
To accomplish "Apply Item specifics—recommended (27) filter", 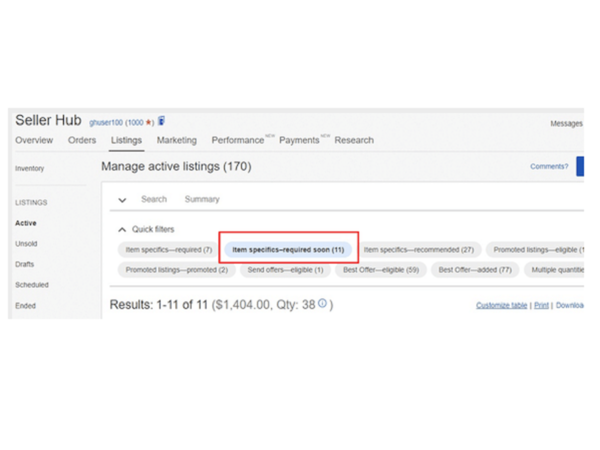I will tap(419, 250).
